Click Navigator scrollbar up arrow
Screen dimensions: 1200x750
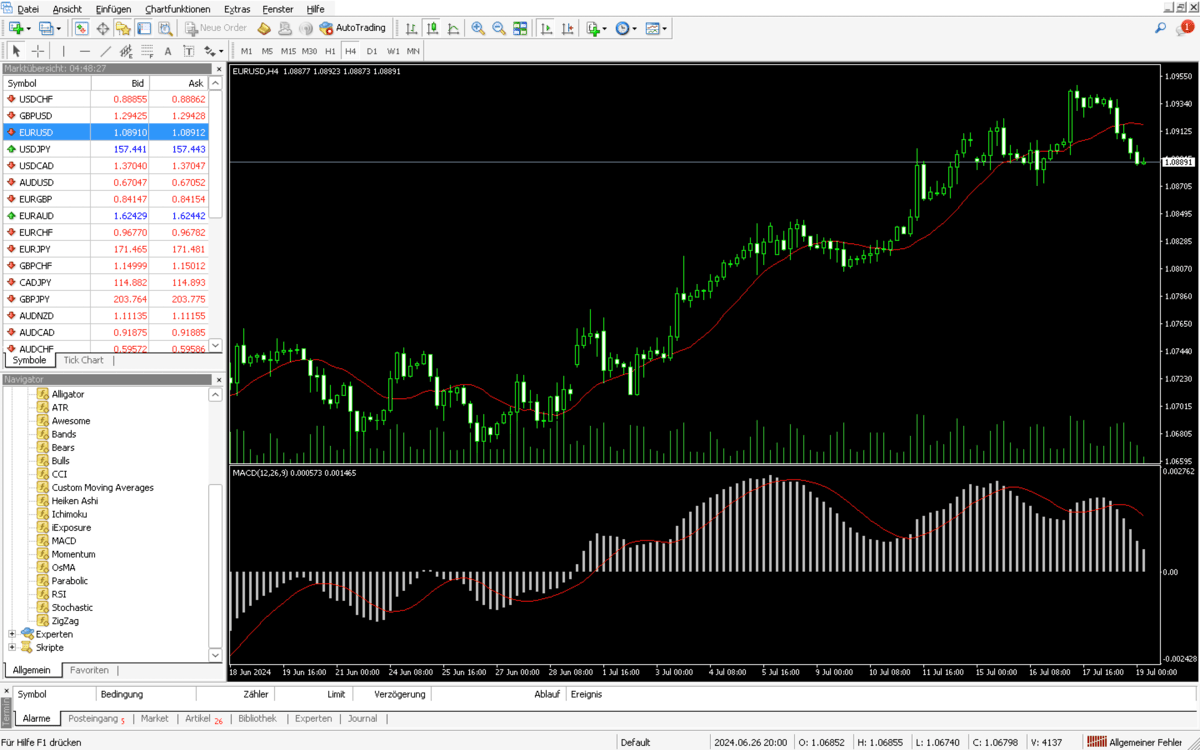[216, 395]
